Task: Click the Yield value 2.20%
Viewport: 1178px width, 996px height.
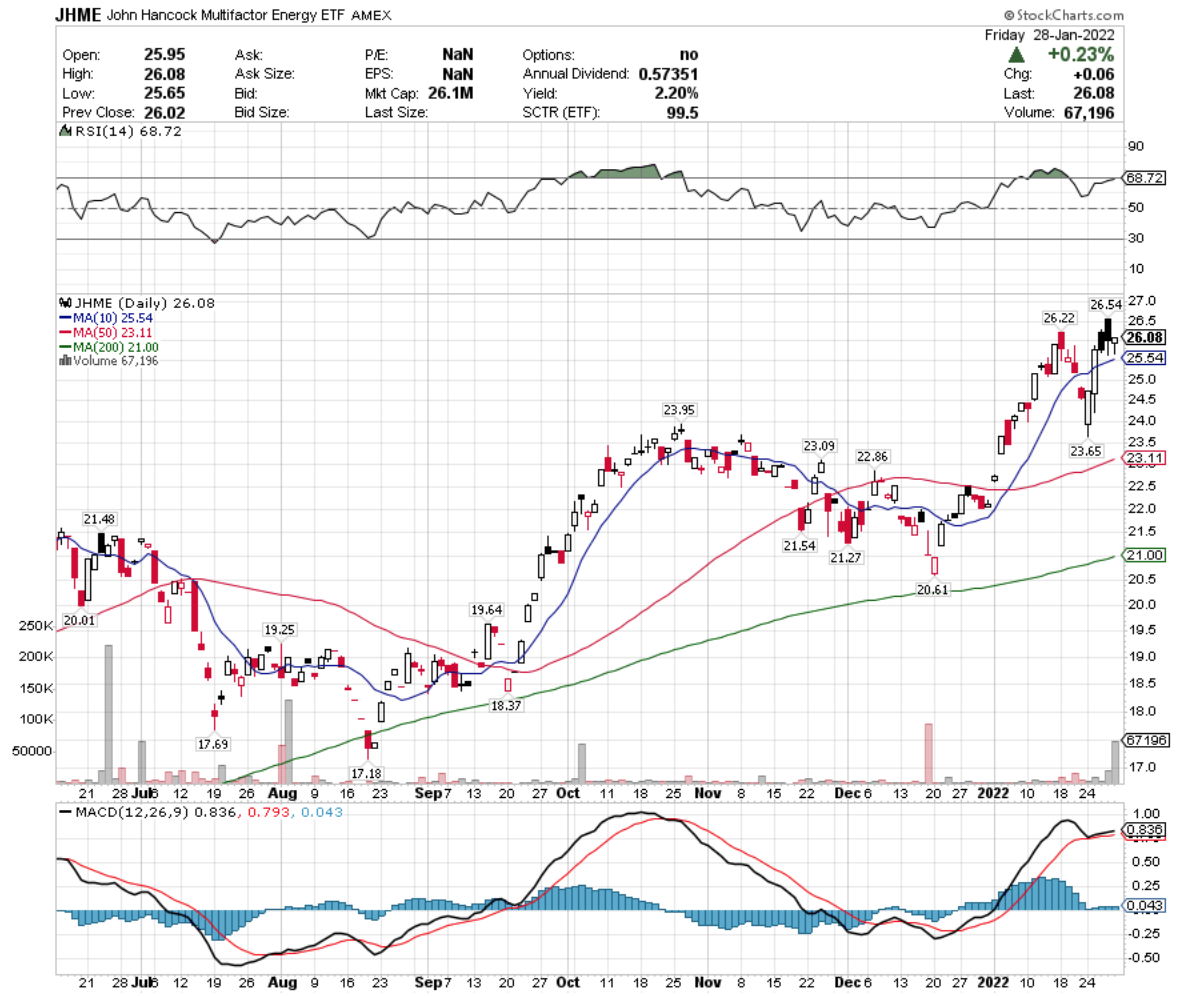Action: point(676,93)
